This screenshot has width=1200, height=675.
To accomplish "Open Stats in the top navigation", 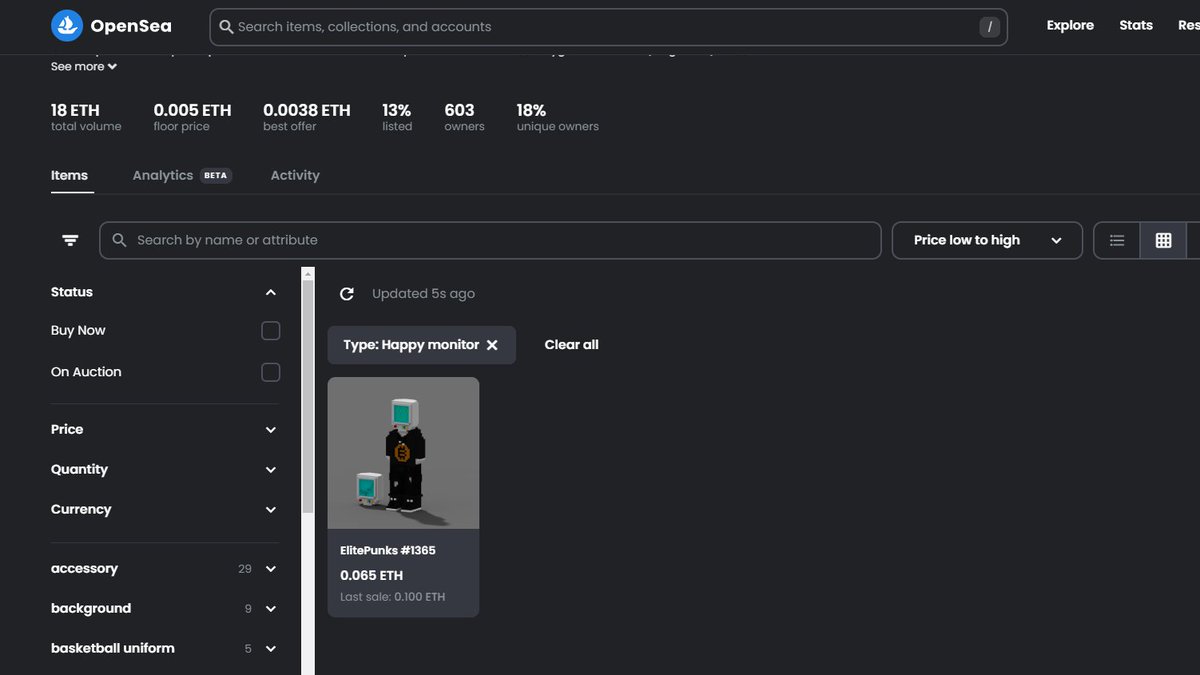I will (x=1136, y=26).
